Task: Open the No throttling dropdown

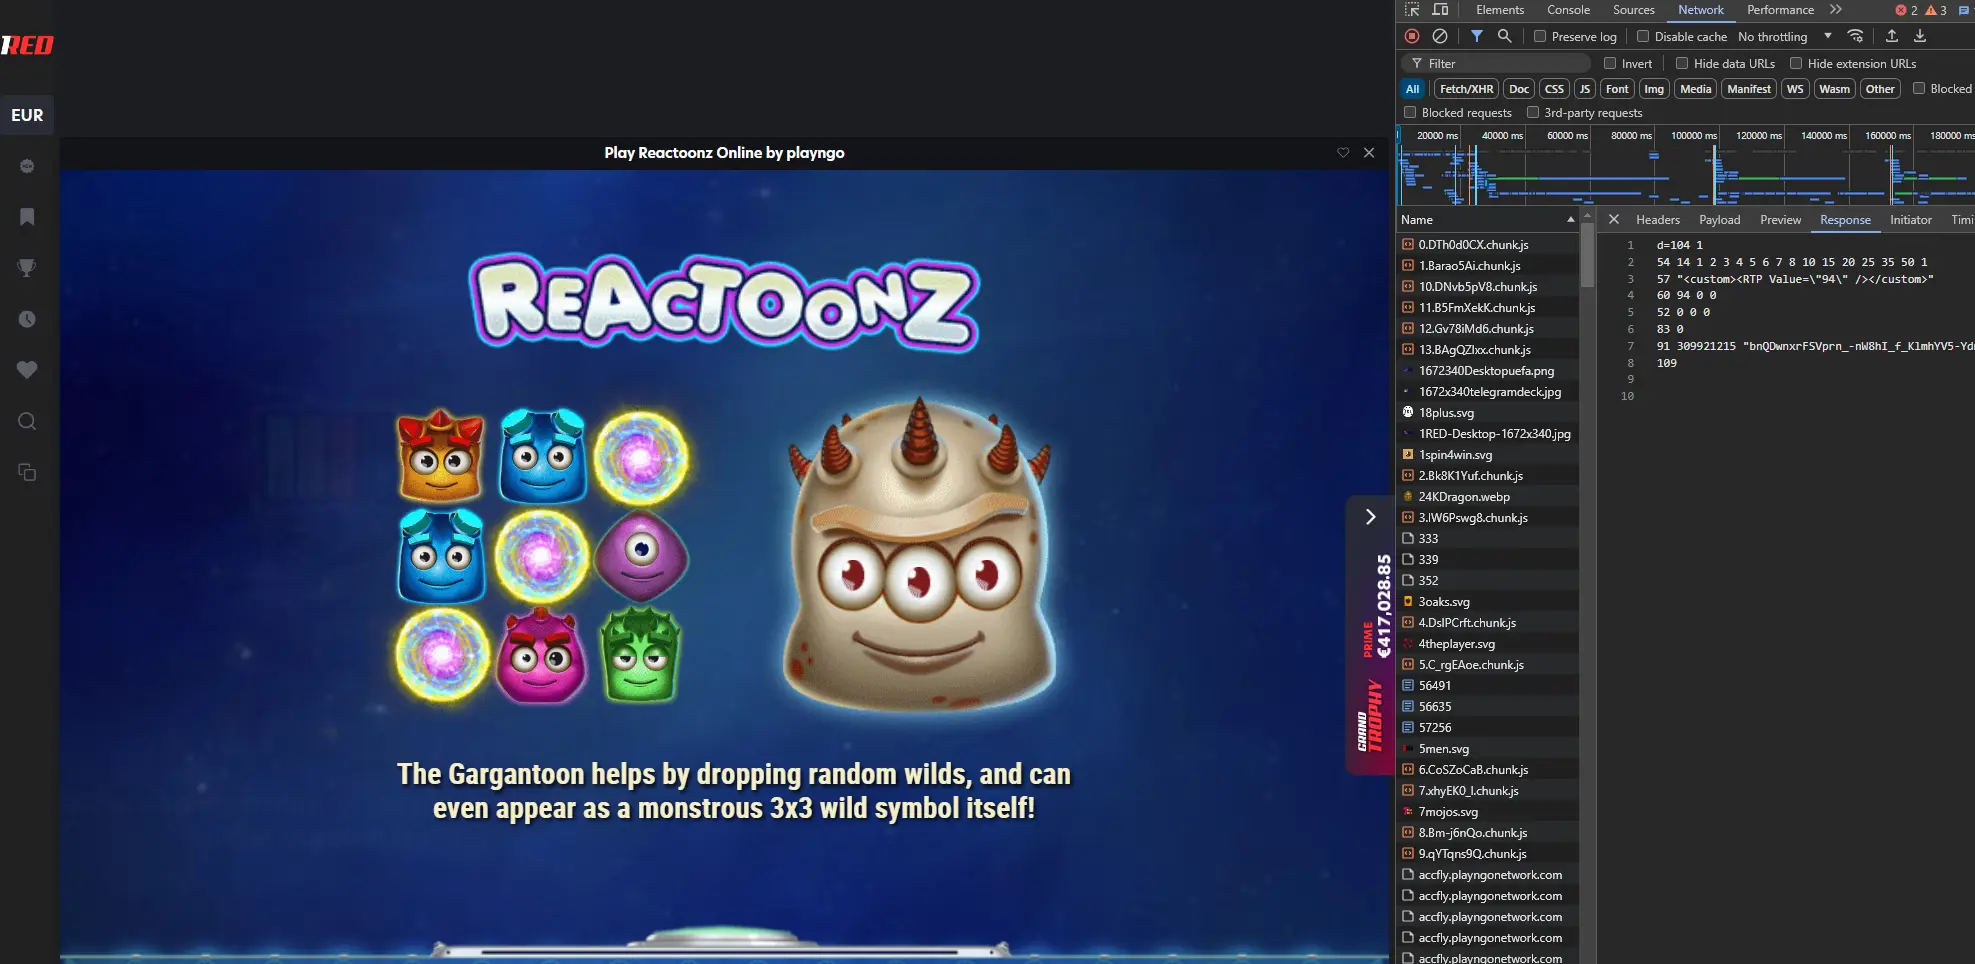Action: [x=1785, y=36]
